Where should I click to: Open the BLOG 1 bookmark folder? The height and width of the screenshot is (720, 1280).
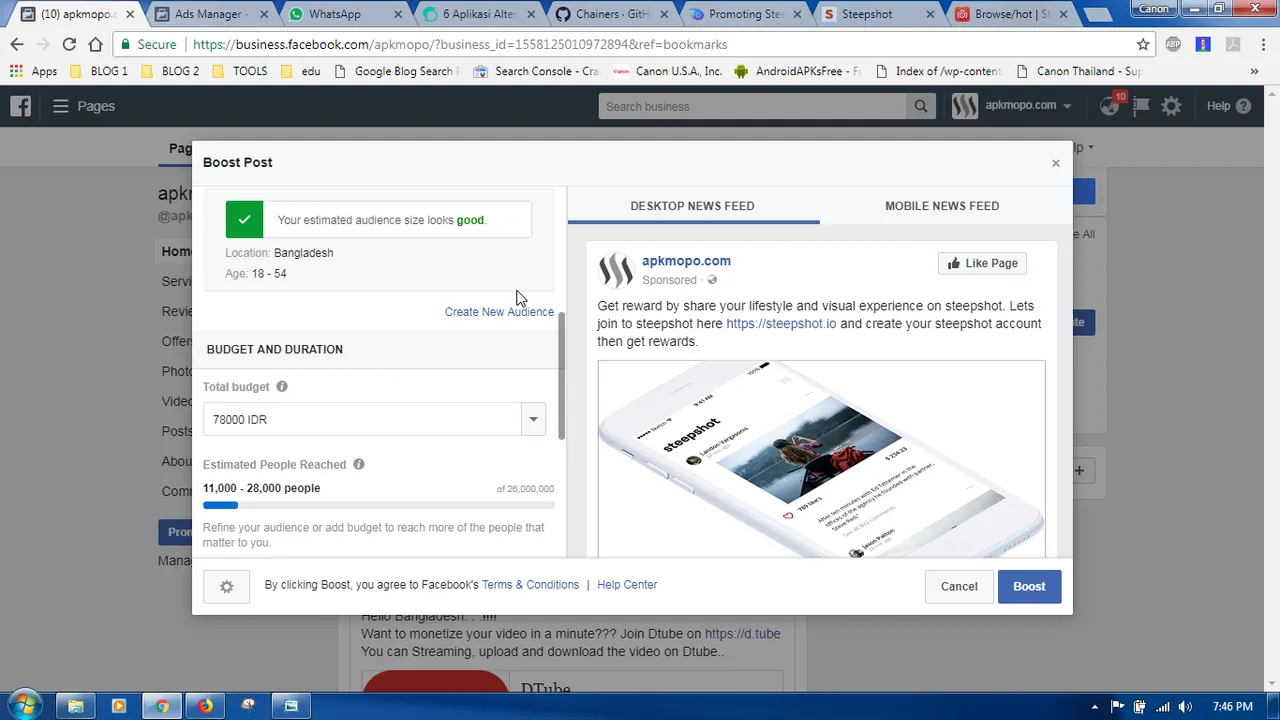tap(99, 71)
